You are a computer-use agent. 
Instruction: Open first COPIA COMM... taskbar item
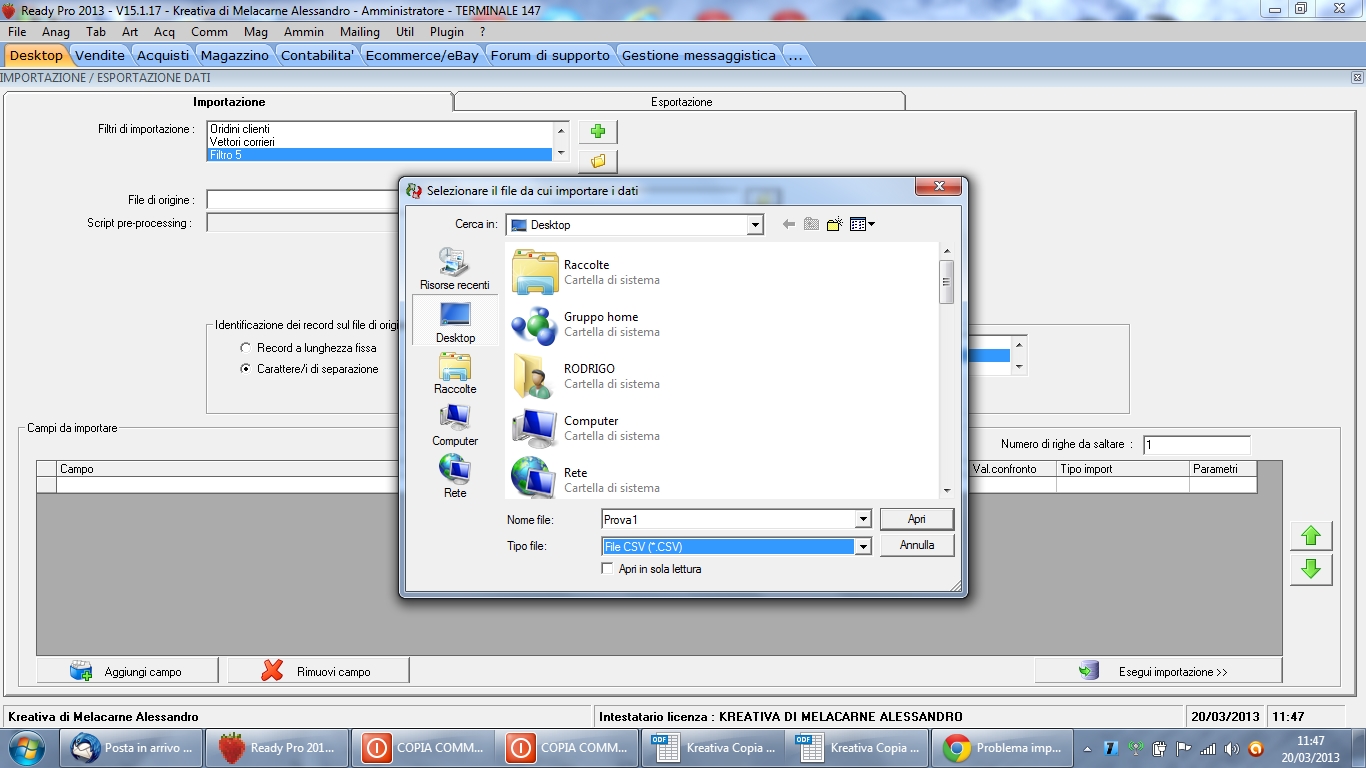[x=422, y=747]
